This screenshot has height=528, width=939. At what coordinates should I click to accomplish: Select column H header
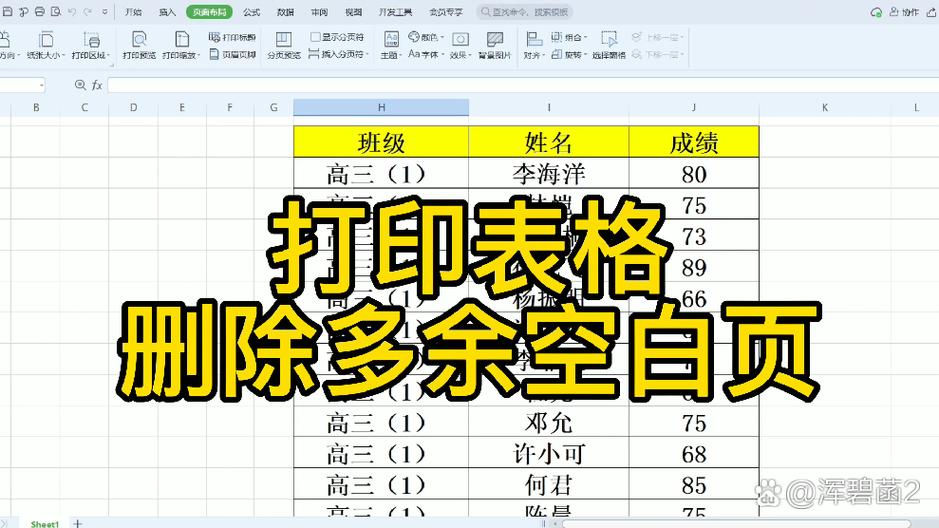click(x=381, y=108)
